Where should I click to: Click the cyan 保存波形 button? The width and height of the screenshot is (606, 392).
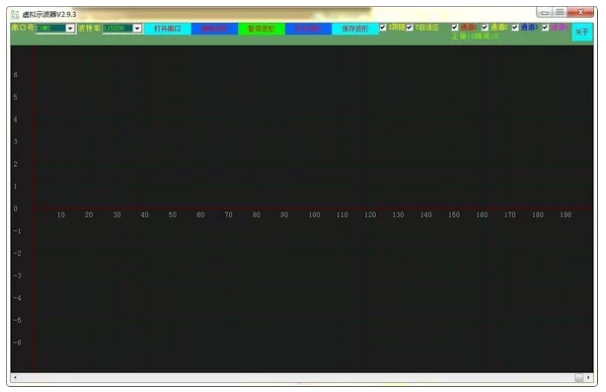tap(355, 29)
